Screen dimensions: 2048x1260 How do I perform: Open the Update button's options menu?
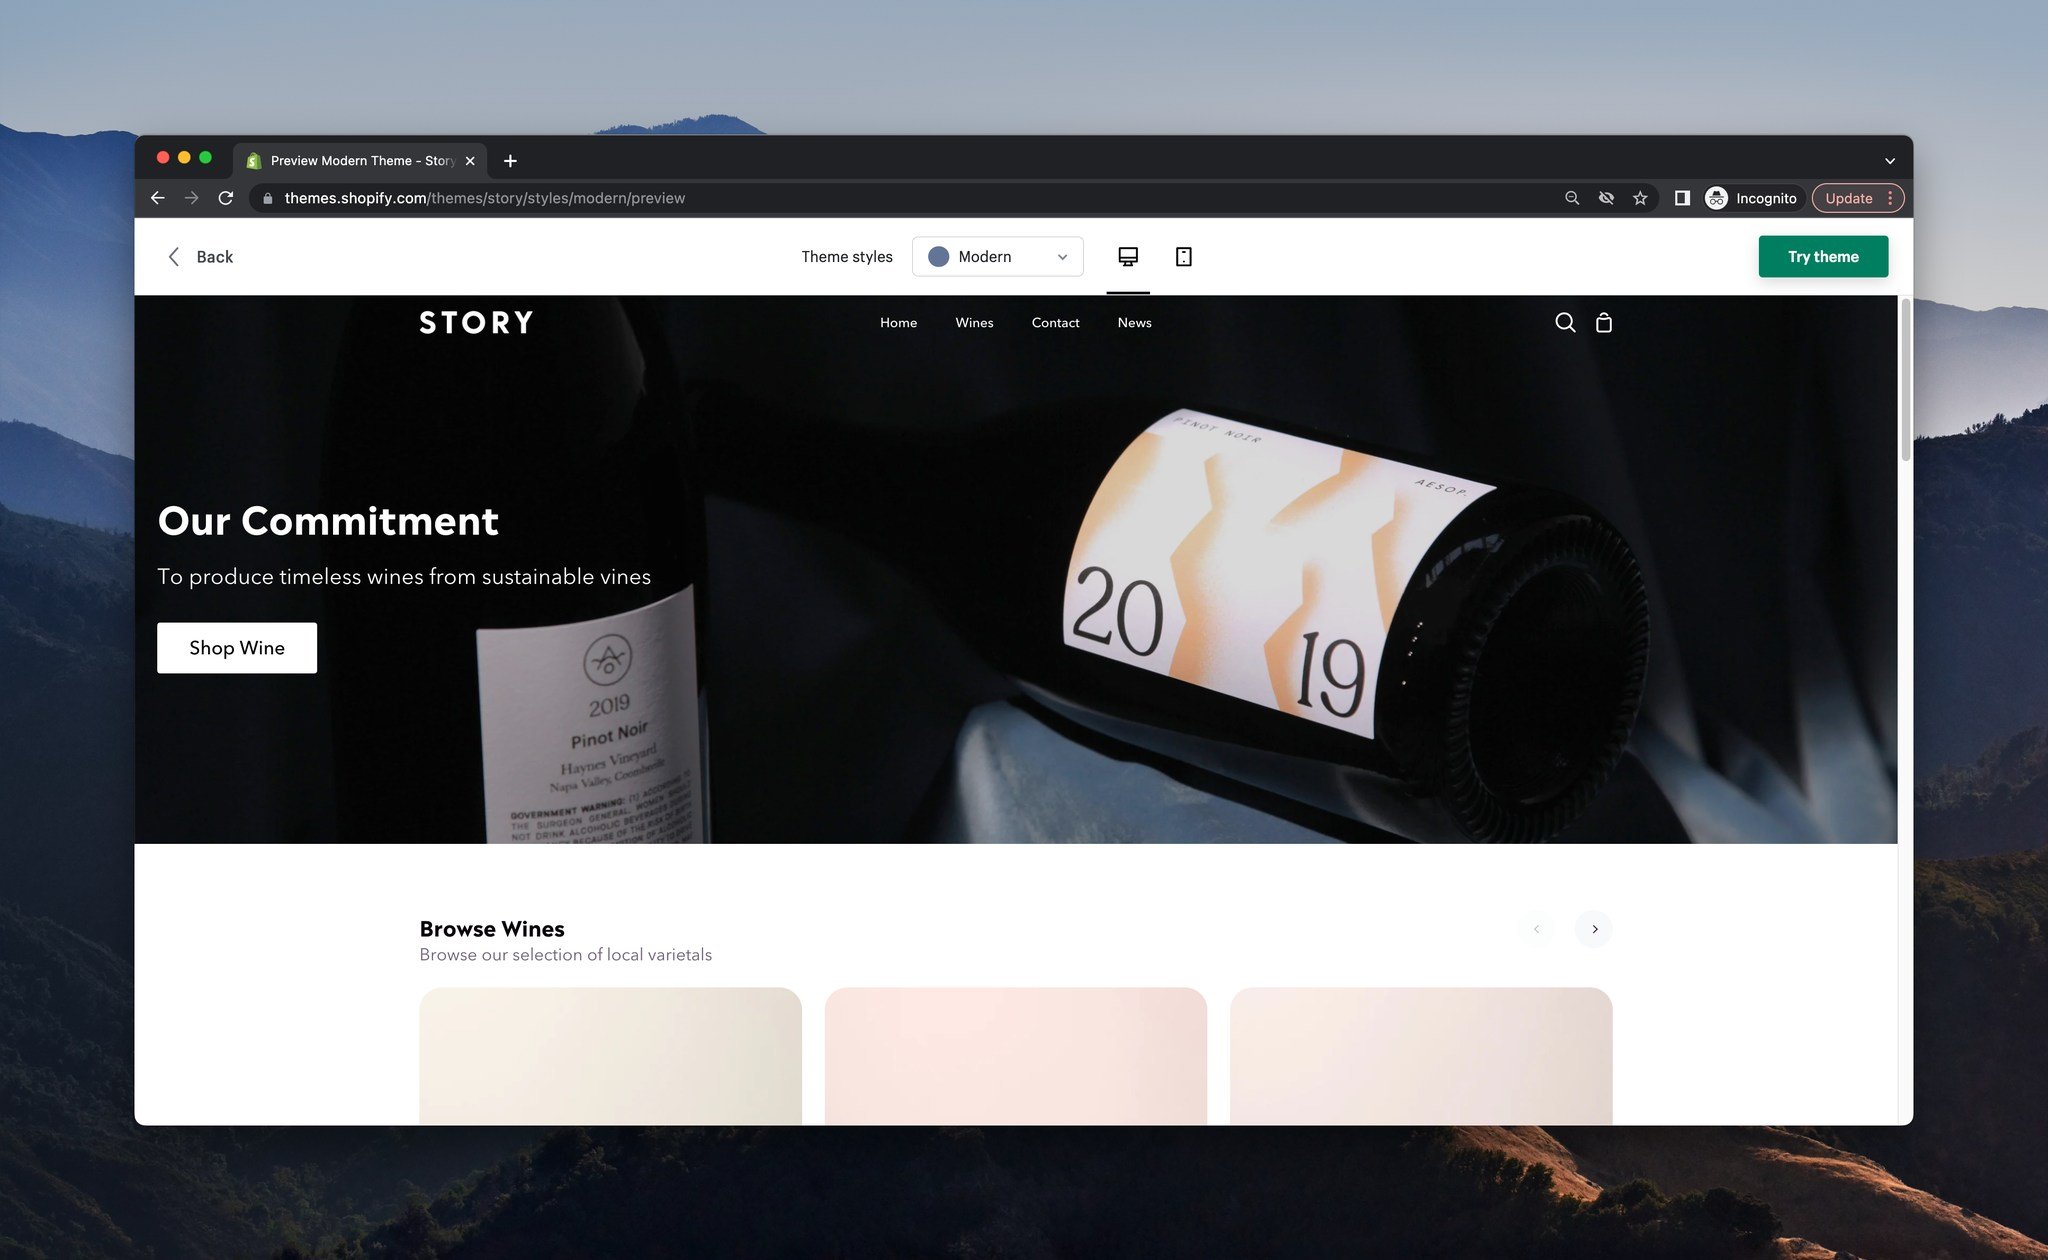[x=1889, y=197]
